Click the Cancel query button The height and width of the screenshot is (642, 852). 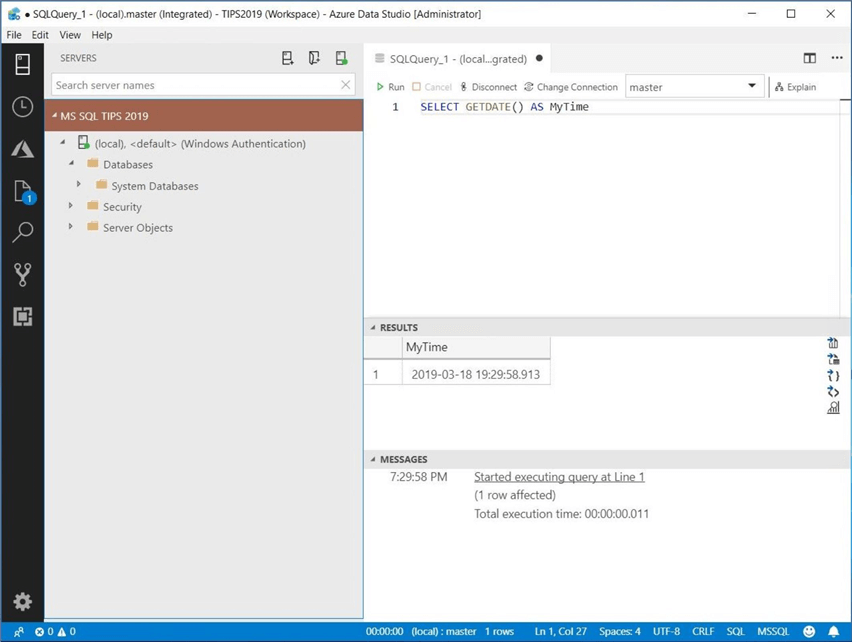pos(432,87)
